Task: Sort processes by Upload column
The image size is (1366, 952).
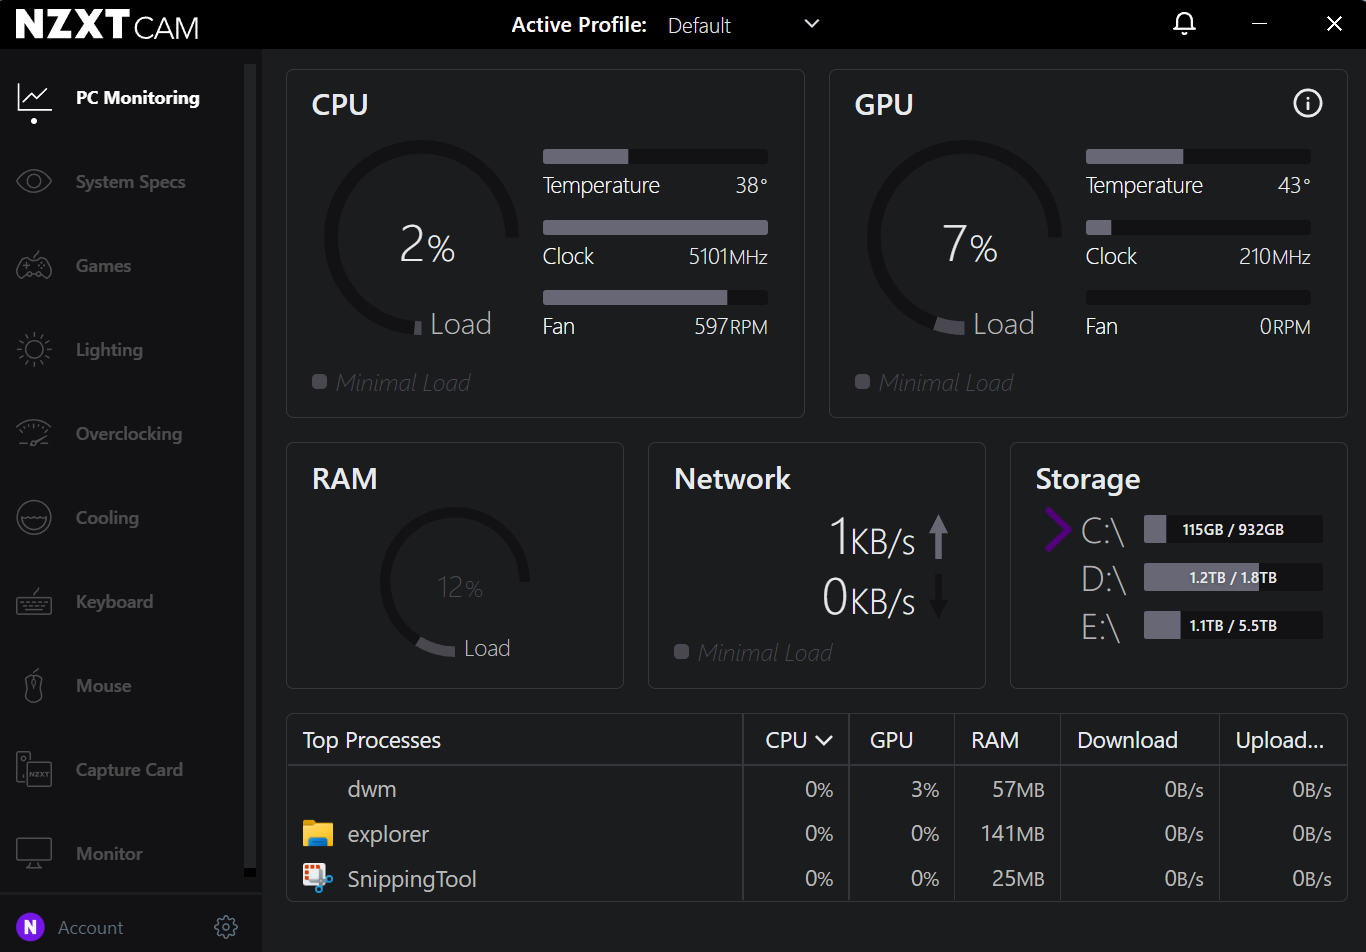Action: pos(1280,740)
